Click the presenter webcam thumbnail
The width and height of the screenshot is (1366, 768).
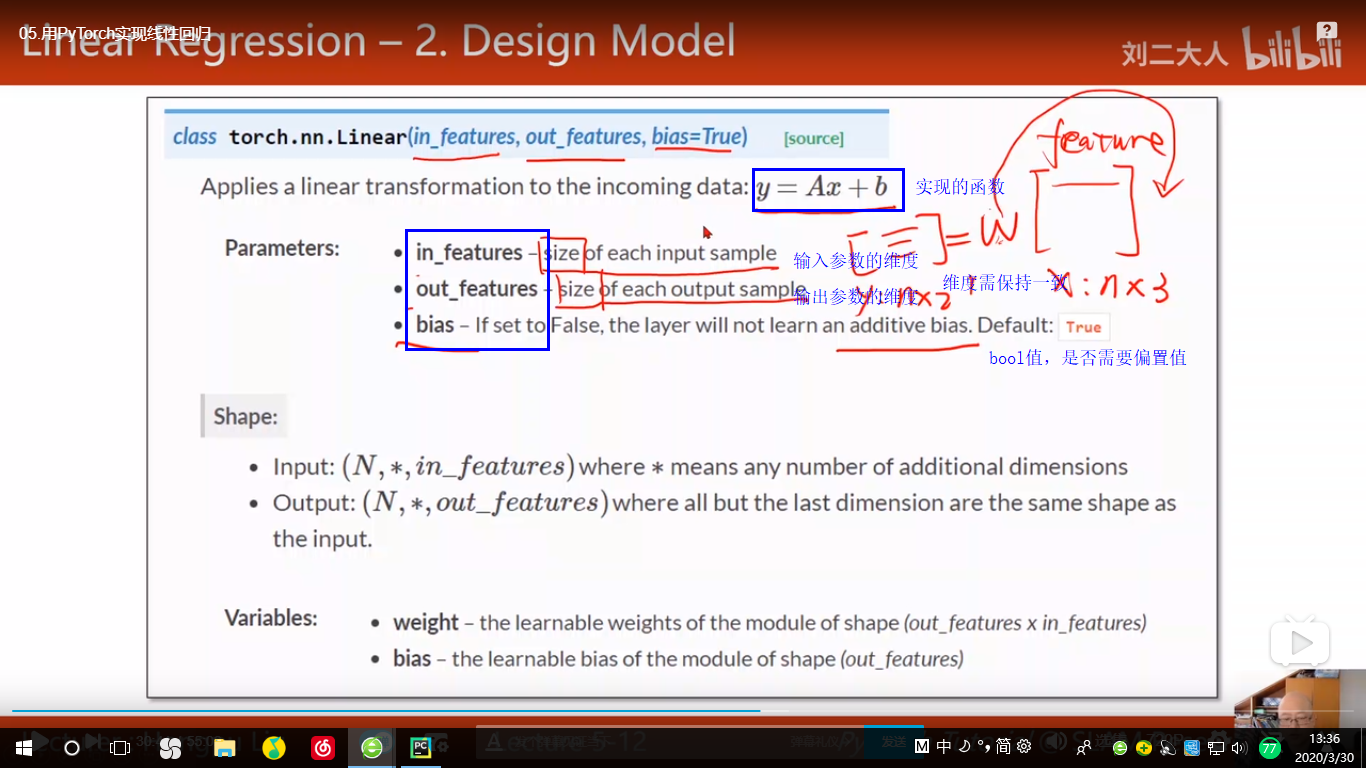coord(1300,698)
